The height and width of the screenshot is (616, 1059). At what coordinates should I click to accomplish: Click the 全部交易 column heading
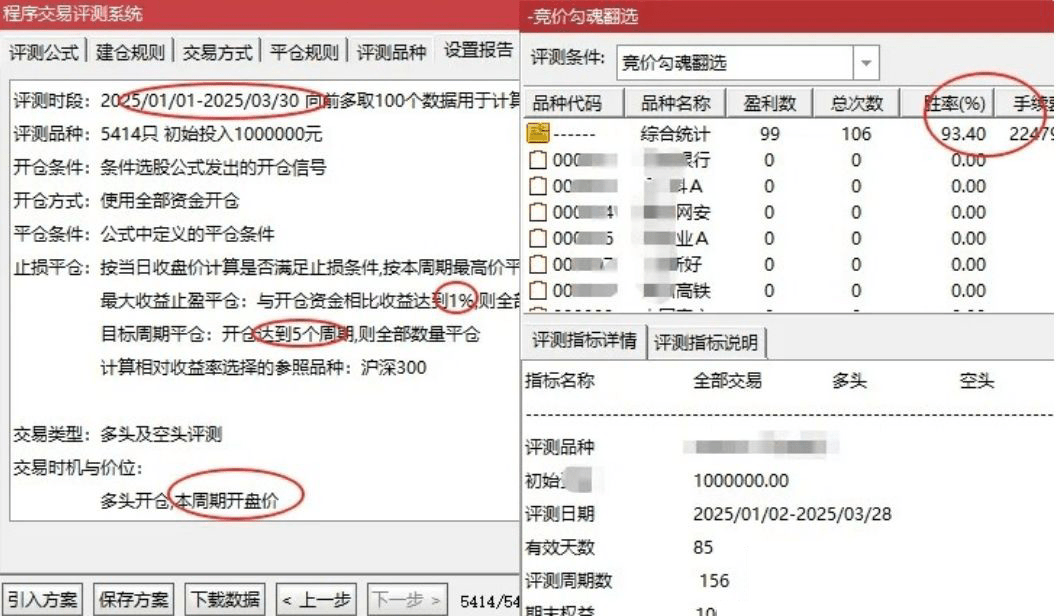tap(727, 380)
